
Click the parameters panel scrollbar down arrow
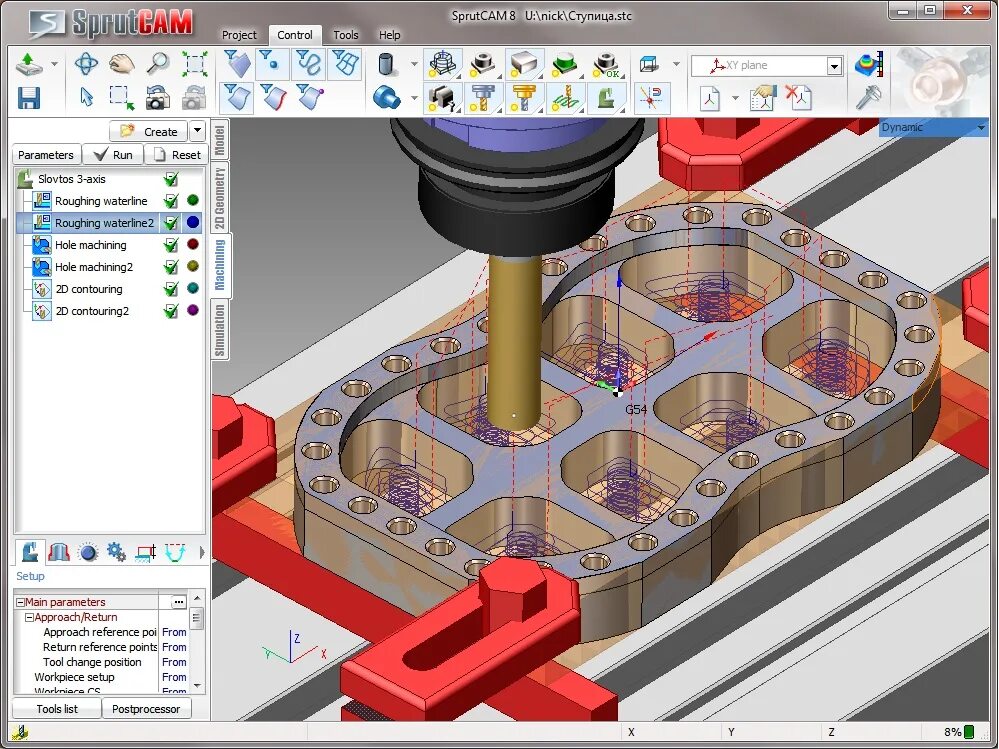click(198, 687)
